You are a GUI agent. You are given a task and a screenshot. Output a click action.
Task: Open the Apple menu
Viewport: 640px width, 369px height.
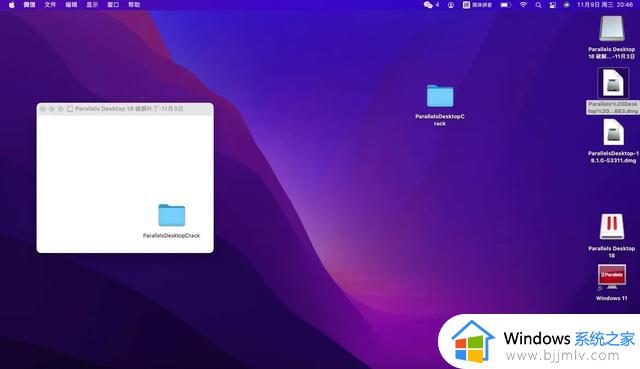pos(12,5)
